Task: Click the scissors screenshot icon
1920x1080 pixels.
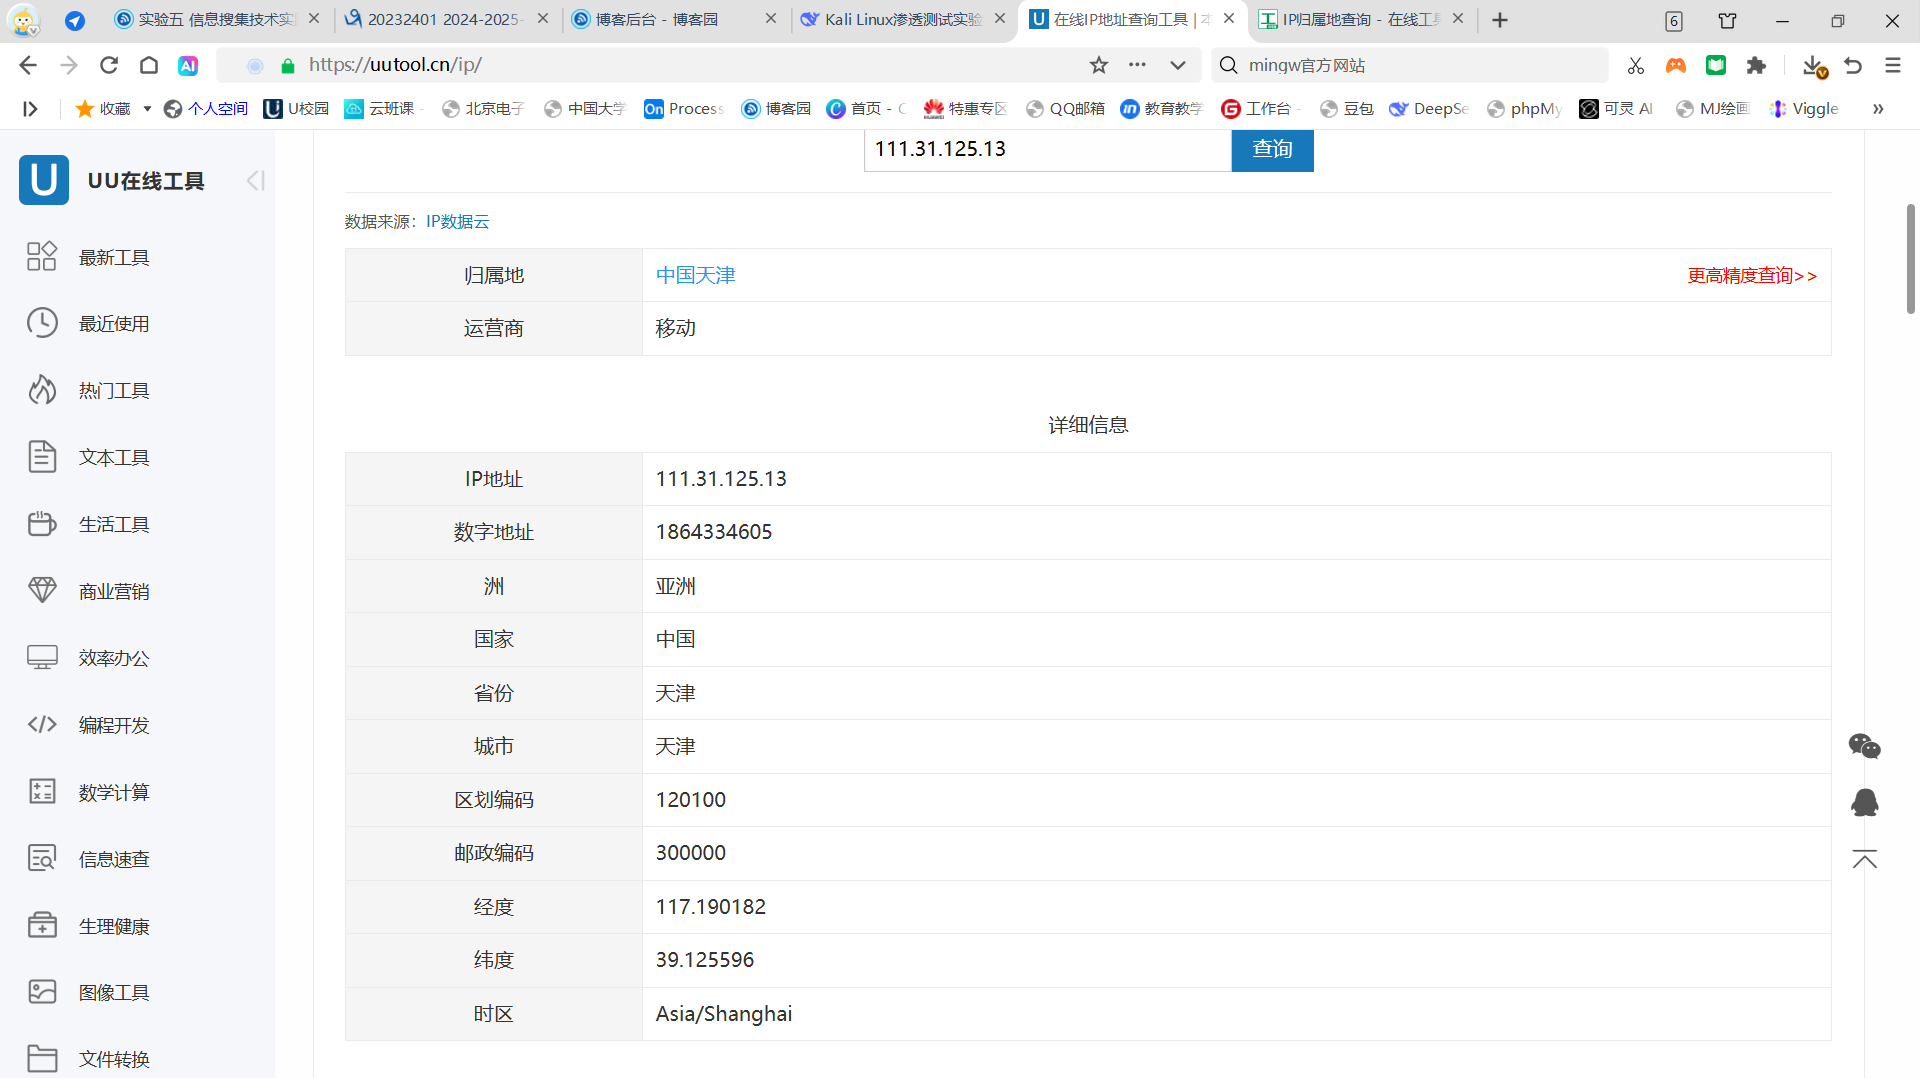Action: click(x=1636, y=65)
